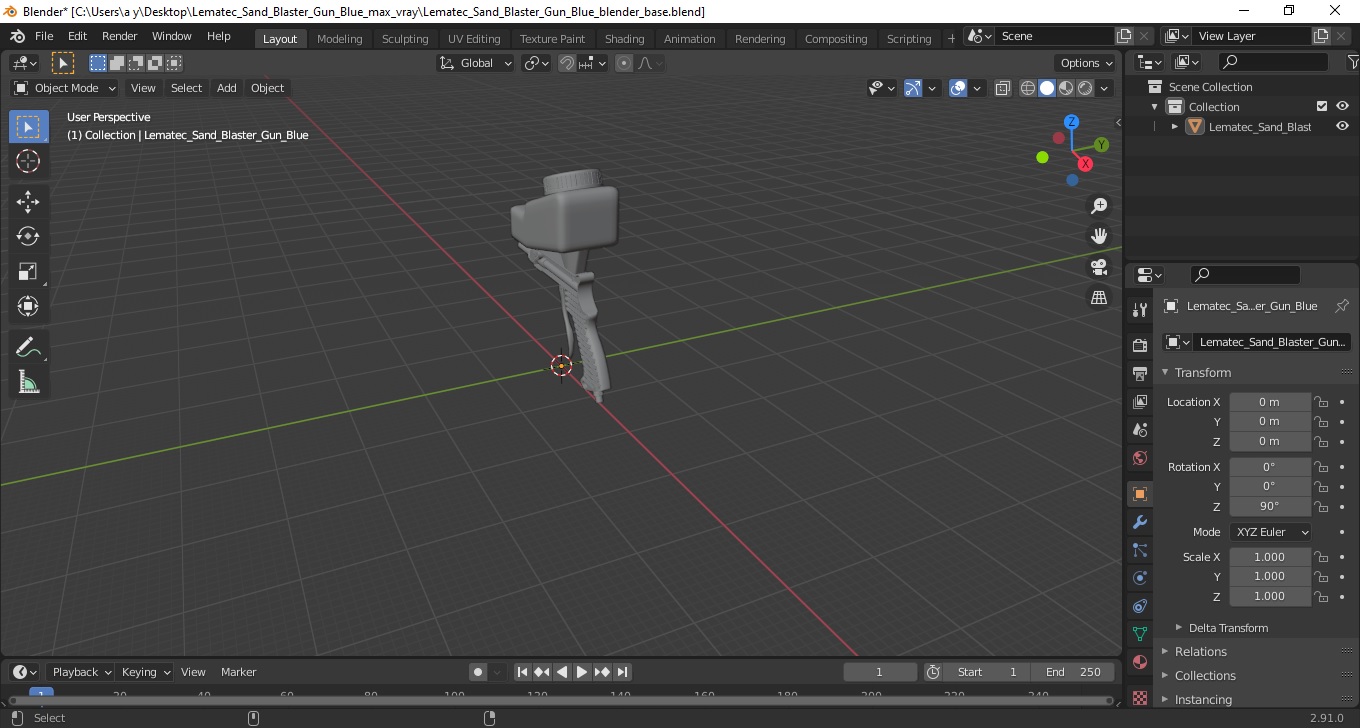
Task: Toggle camera view in viewport
Action: 1099,267
